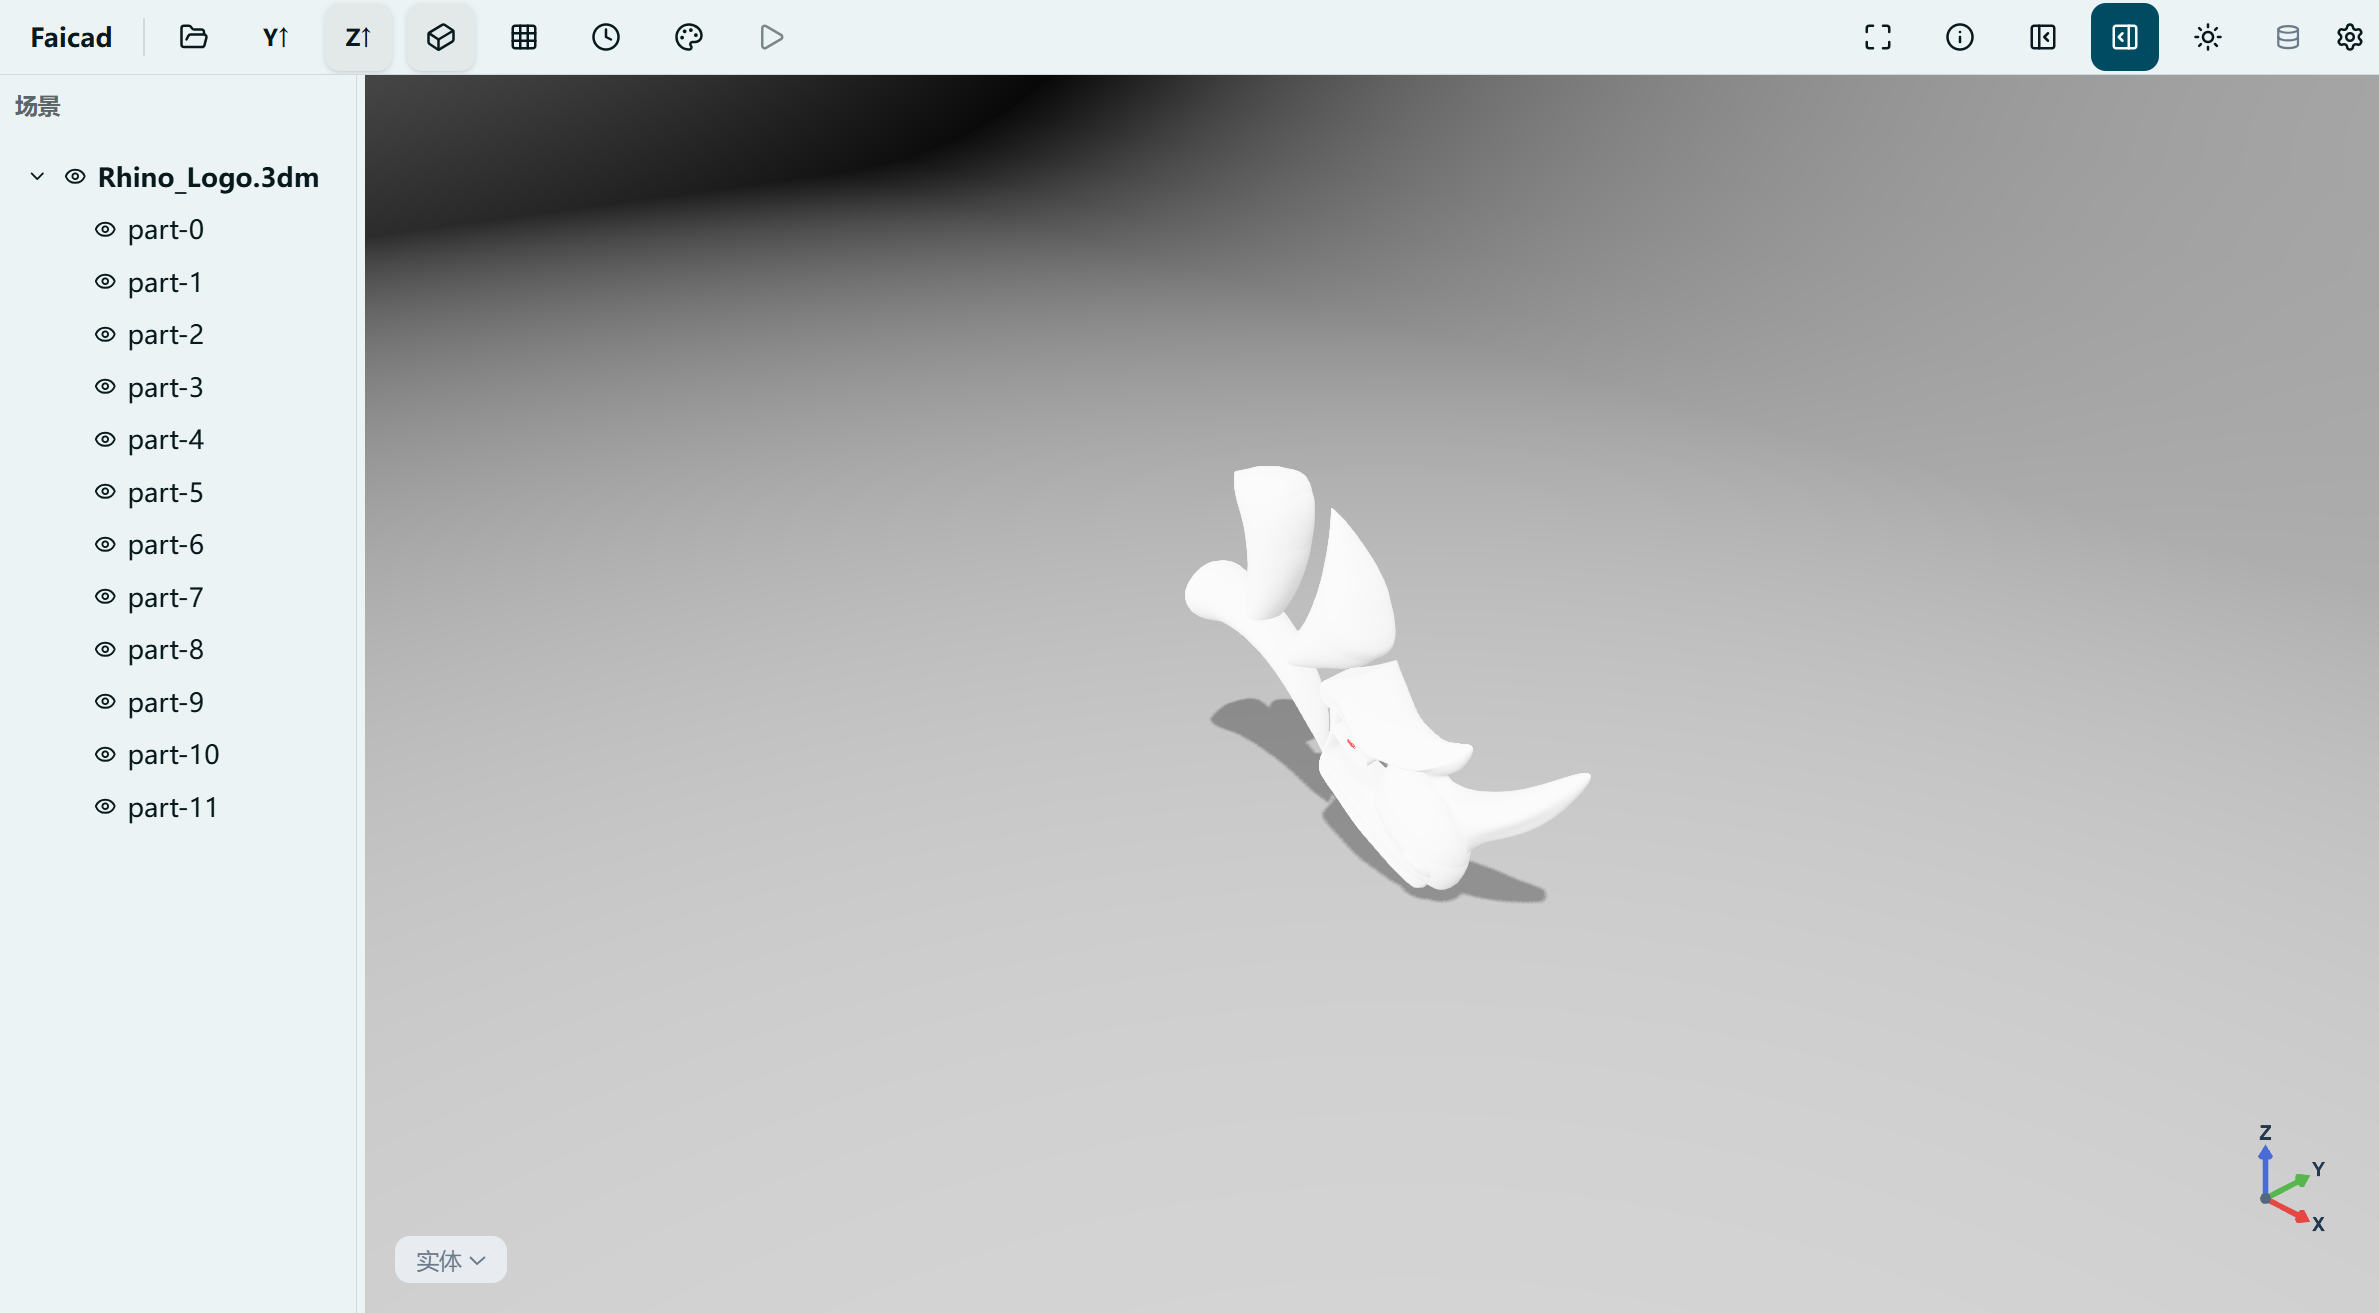Select part-8 in scene tree
The image size is (2379, 1313).
pyautogui.click(x=166, y=649)
